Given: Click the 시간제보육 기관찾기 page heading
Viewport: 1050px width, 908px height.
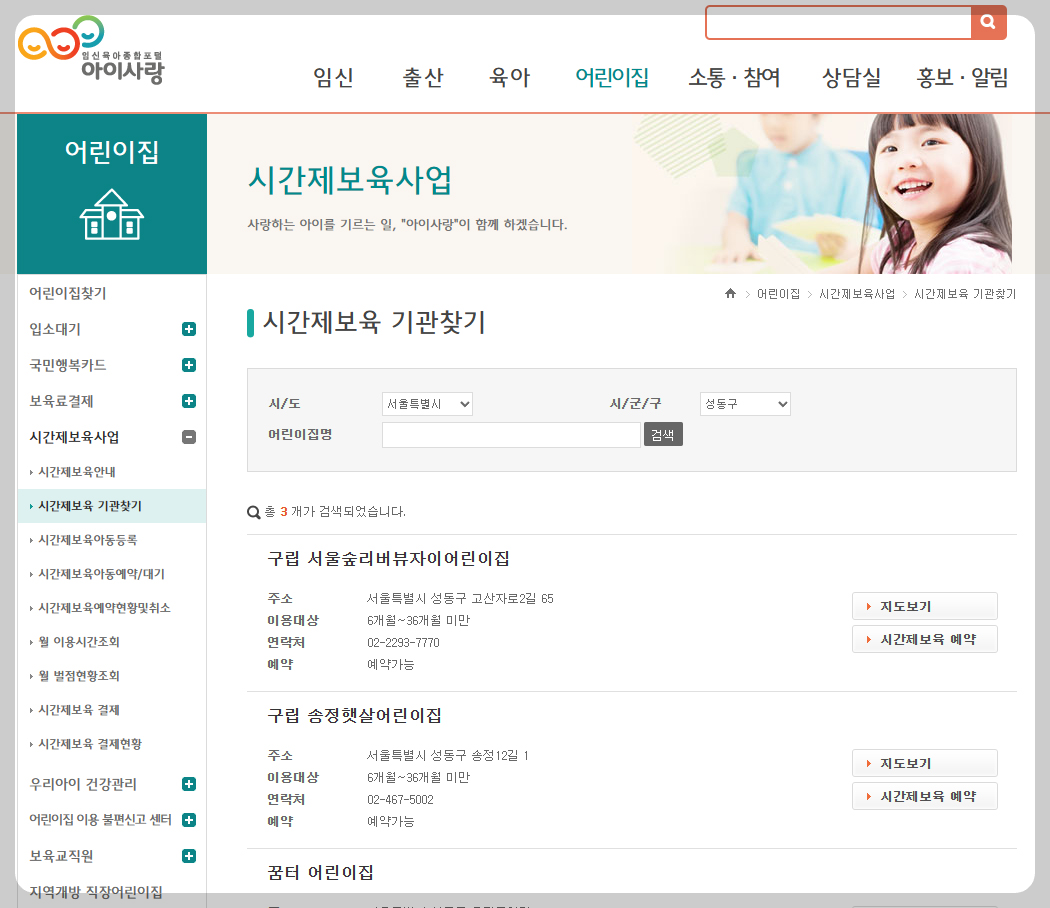Looking at the screenshot, I should [374, 322].
